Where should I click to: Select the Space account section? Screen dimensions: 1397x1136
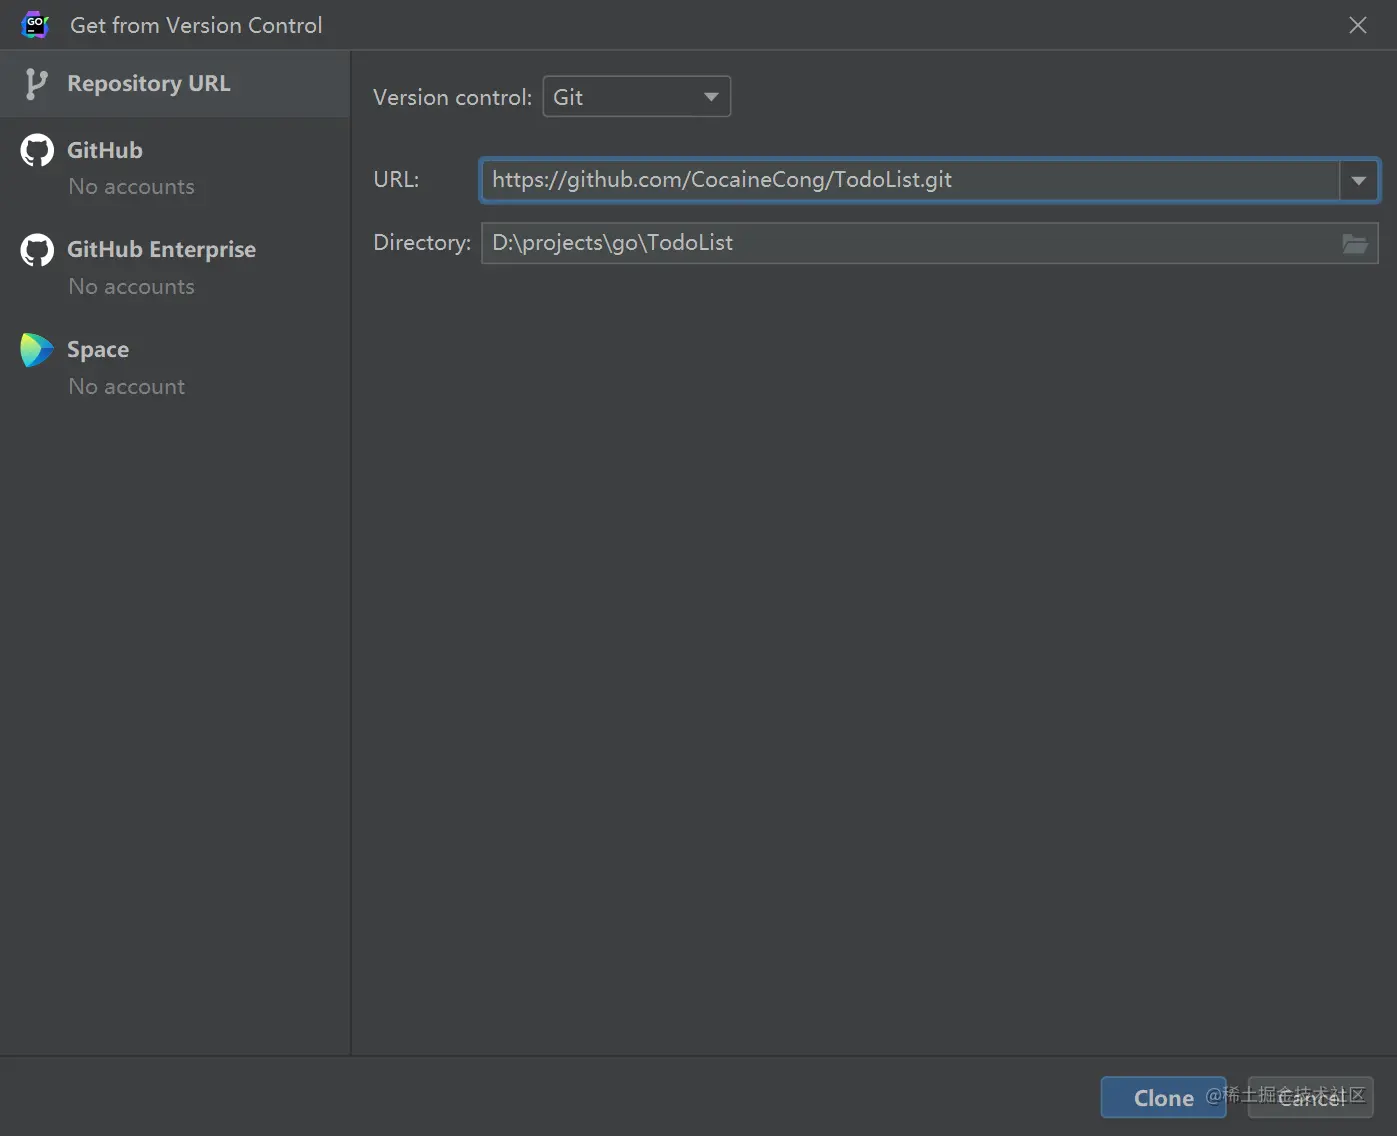point(175,367)
